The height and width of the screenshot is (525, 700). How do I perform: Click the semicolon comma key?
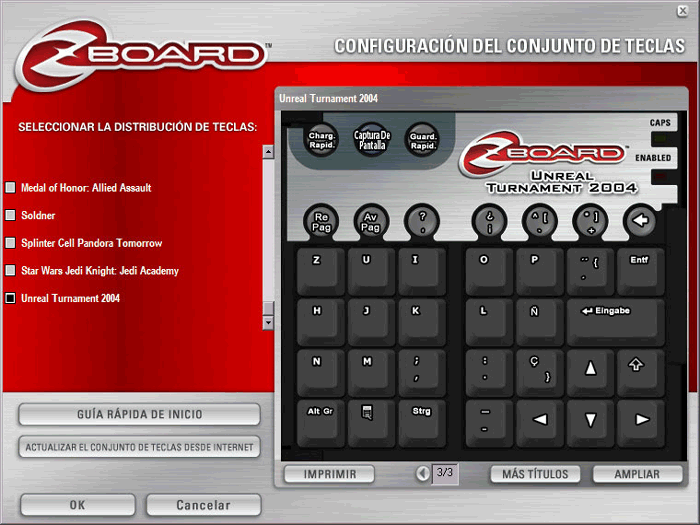tap(421, 372)
